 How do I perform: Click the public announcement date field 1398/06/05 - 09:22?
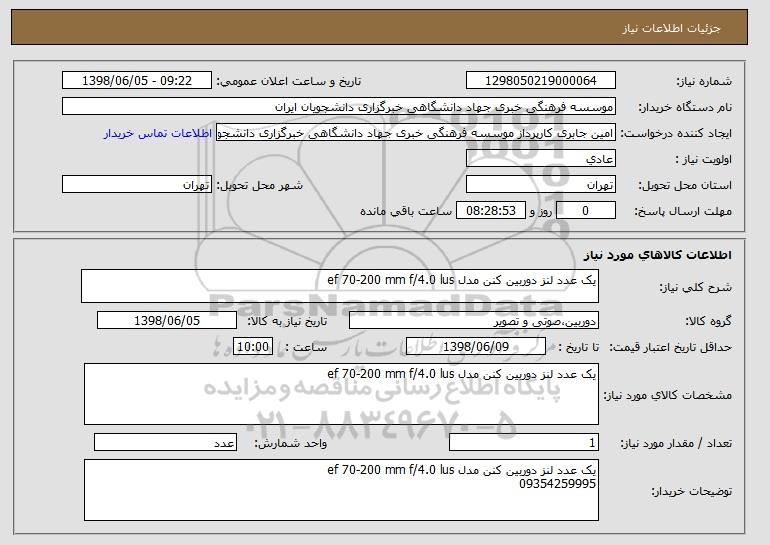137,81
